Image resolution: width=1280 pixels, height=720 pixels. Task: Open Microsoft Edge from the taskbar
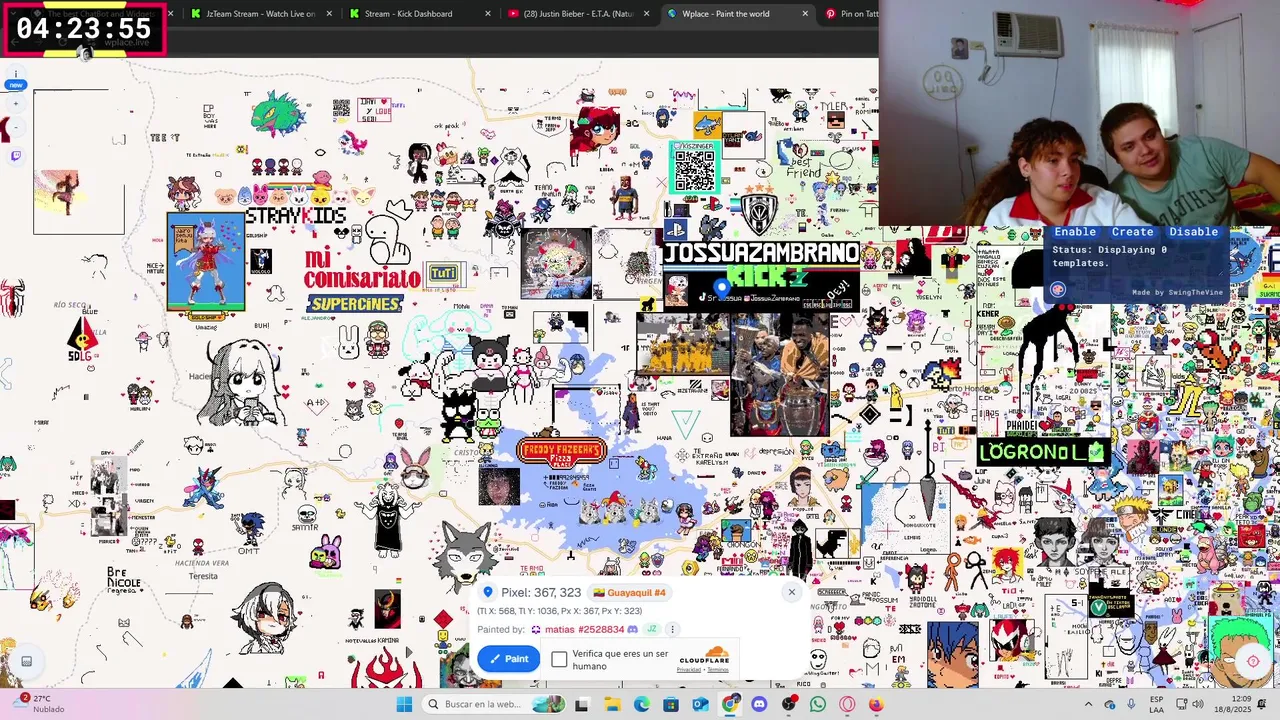point(641,704)
